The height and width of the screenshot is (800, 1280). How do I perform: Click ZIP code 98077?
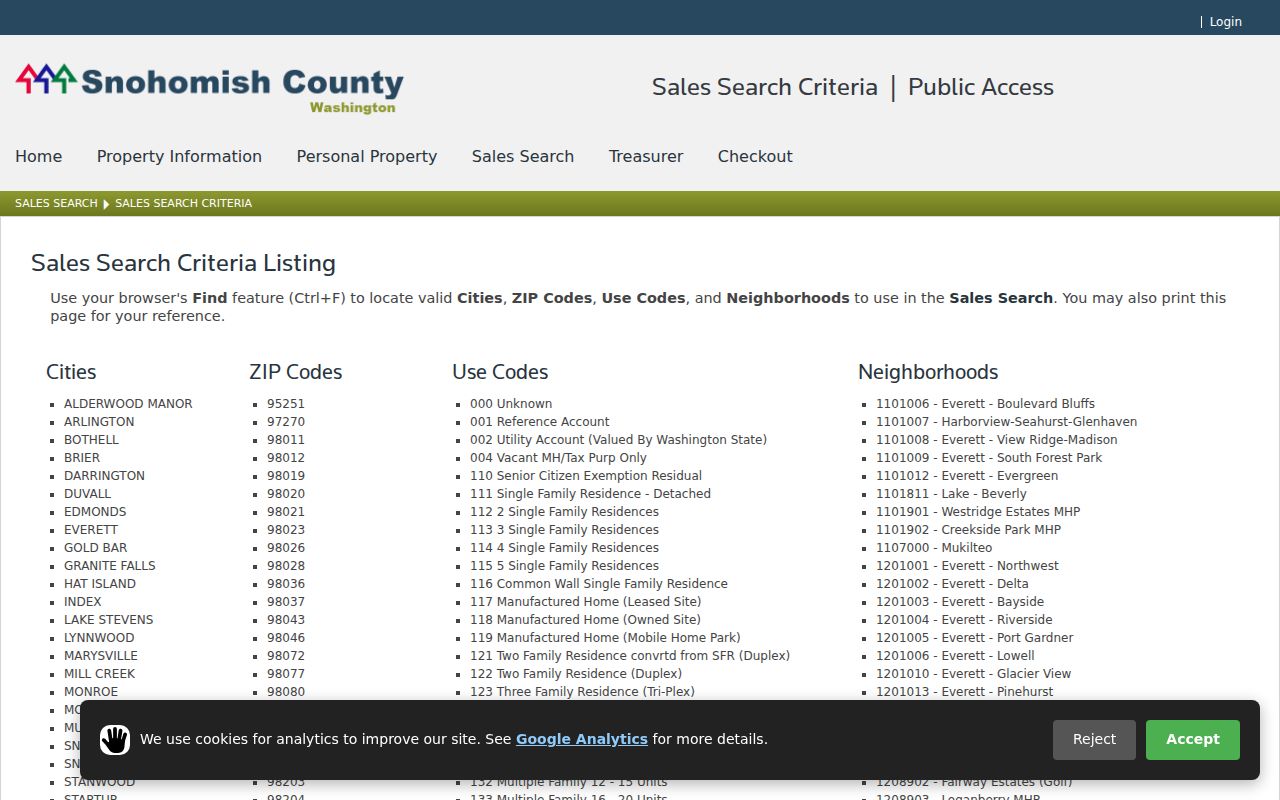pos(286,674)
